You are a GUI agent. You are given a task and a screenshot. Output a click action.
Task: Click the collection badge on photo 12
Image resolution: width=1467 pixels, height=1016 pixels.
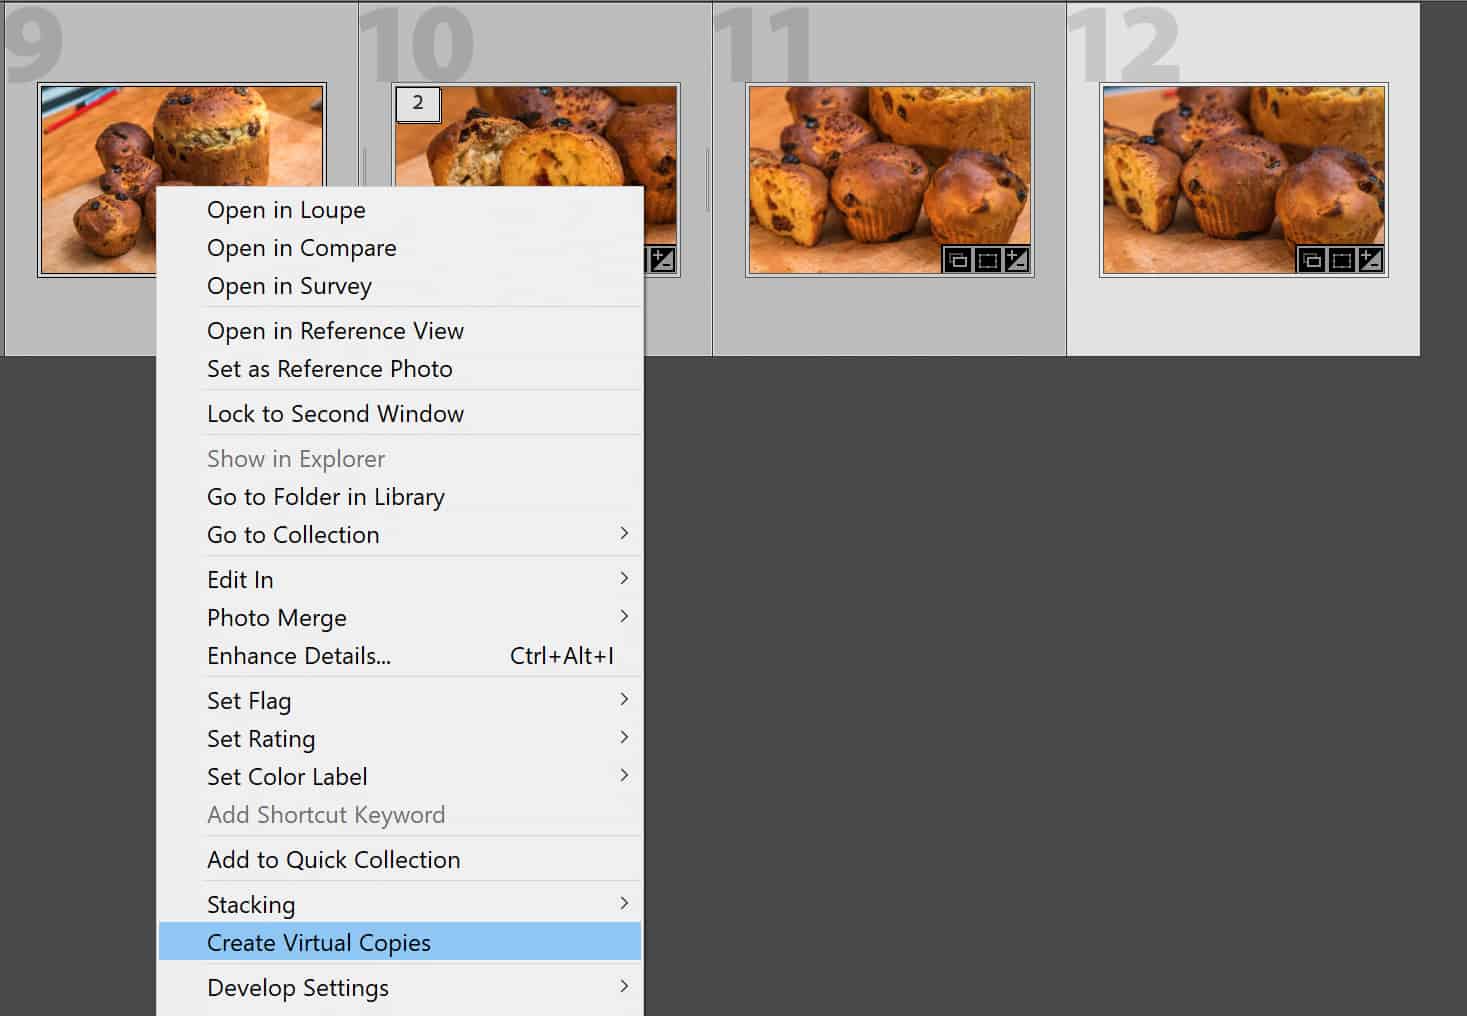tap(1311, 260)
